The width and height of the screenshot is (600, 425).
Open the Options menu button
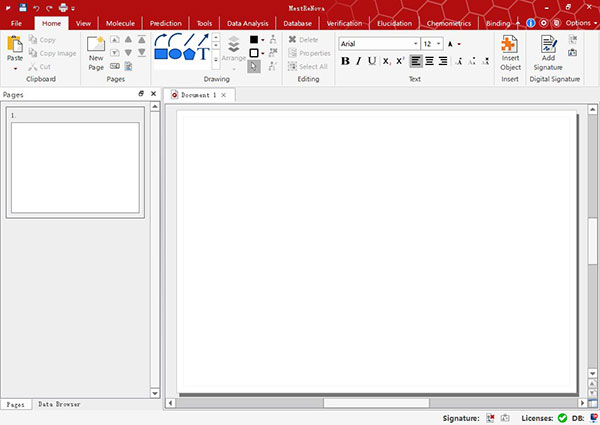point(579,22)
